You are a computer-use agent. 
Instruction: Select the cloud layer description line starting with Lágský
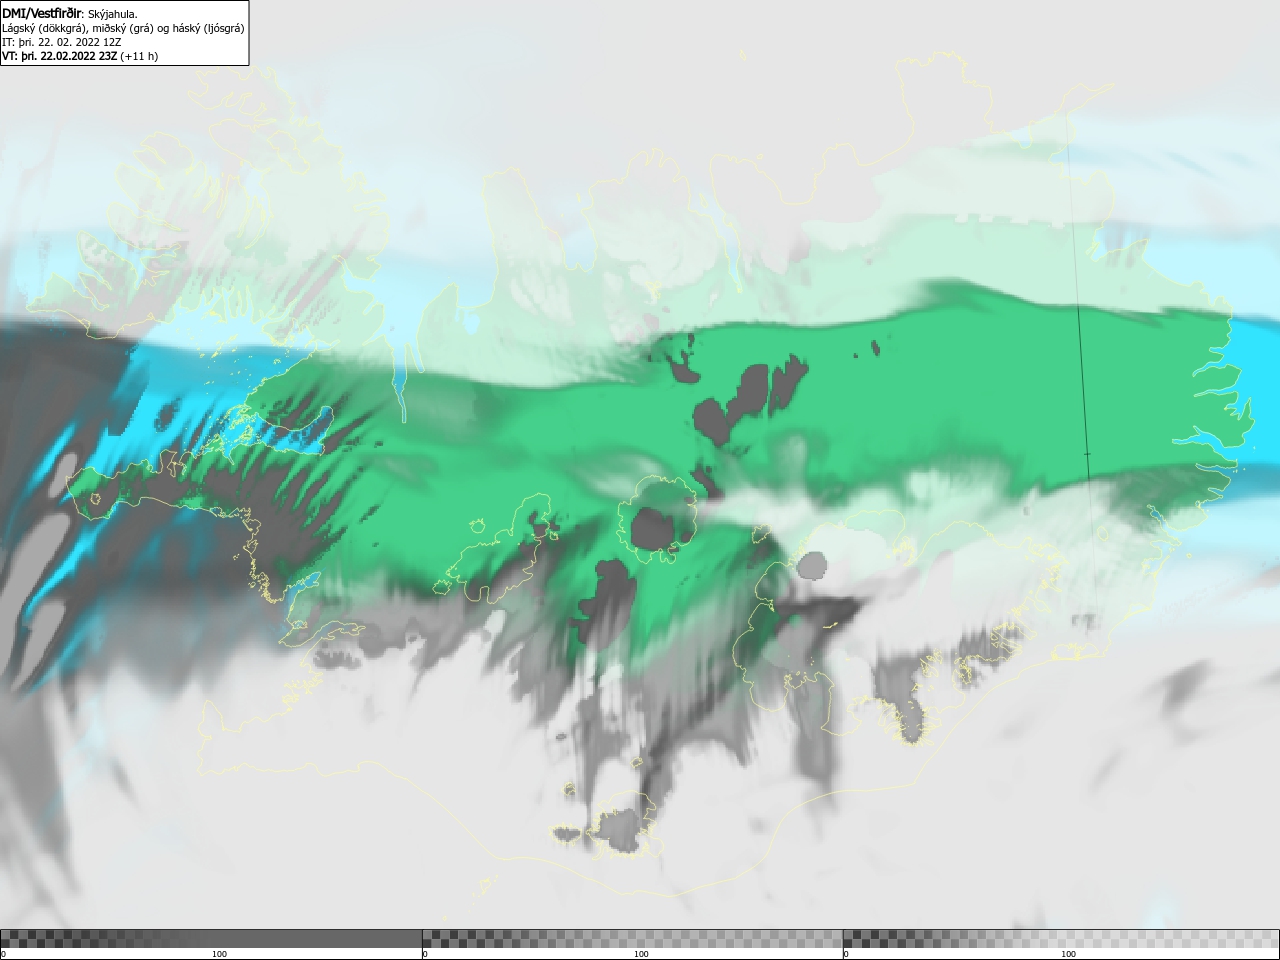point(123,28)
